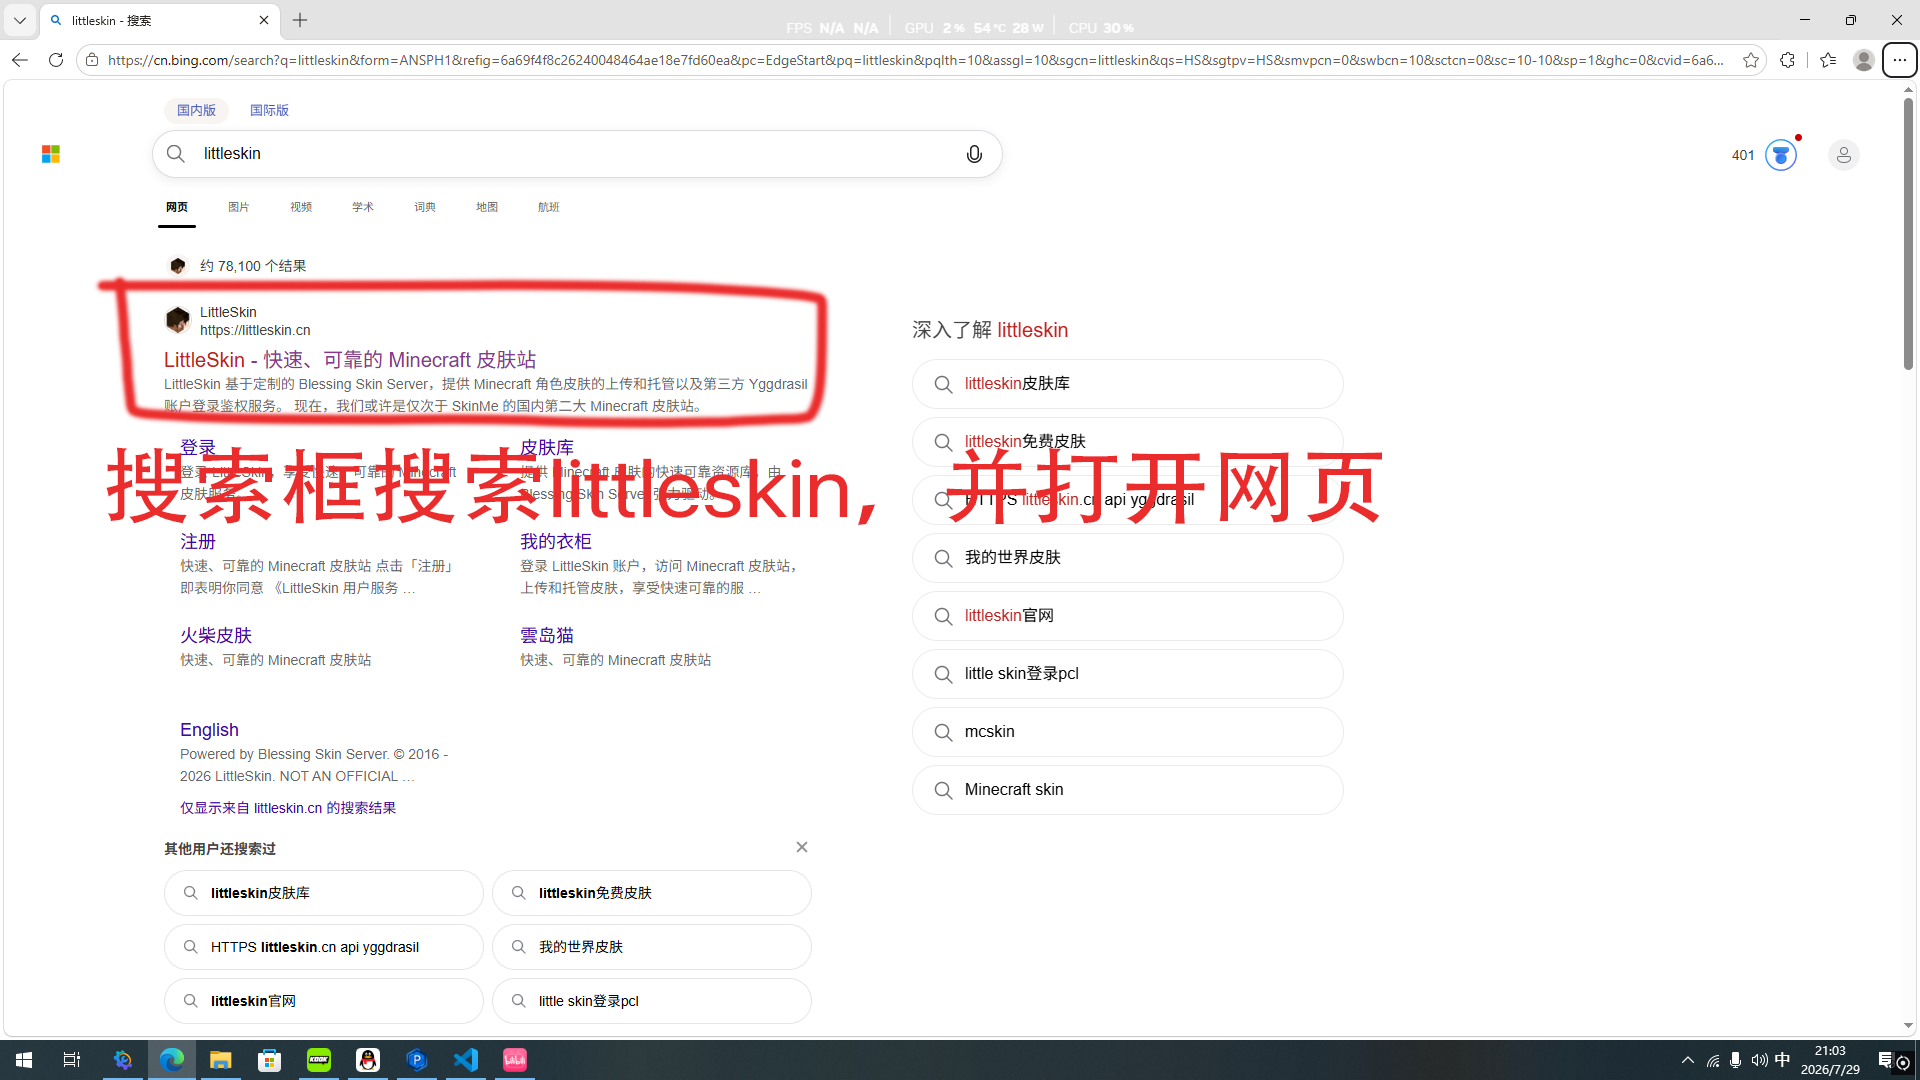Screen dimensions: 1920x1080
Task: Search sidebar suggestion mcskin
Action: click(1127, 732)
